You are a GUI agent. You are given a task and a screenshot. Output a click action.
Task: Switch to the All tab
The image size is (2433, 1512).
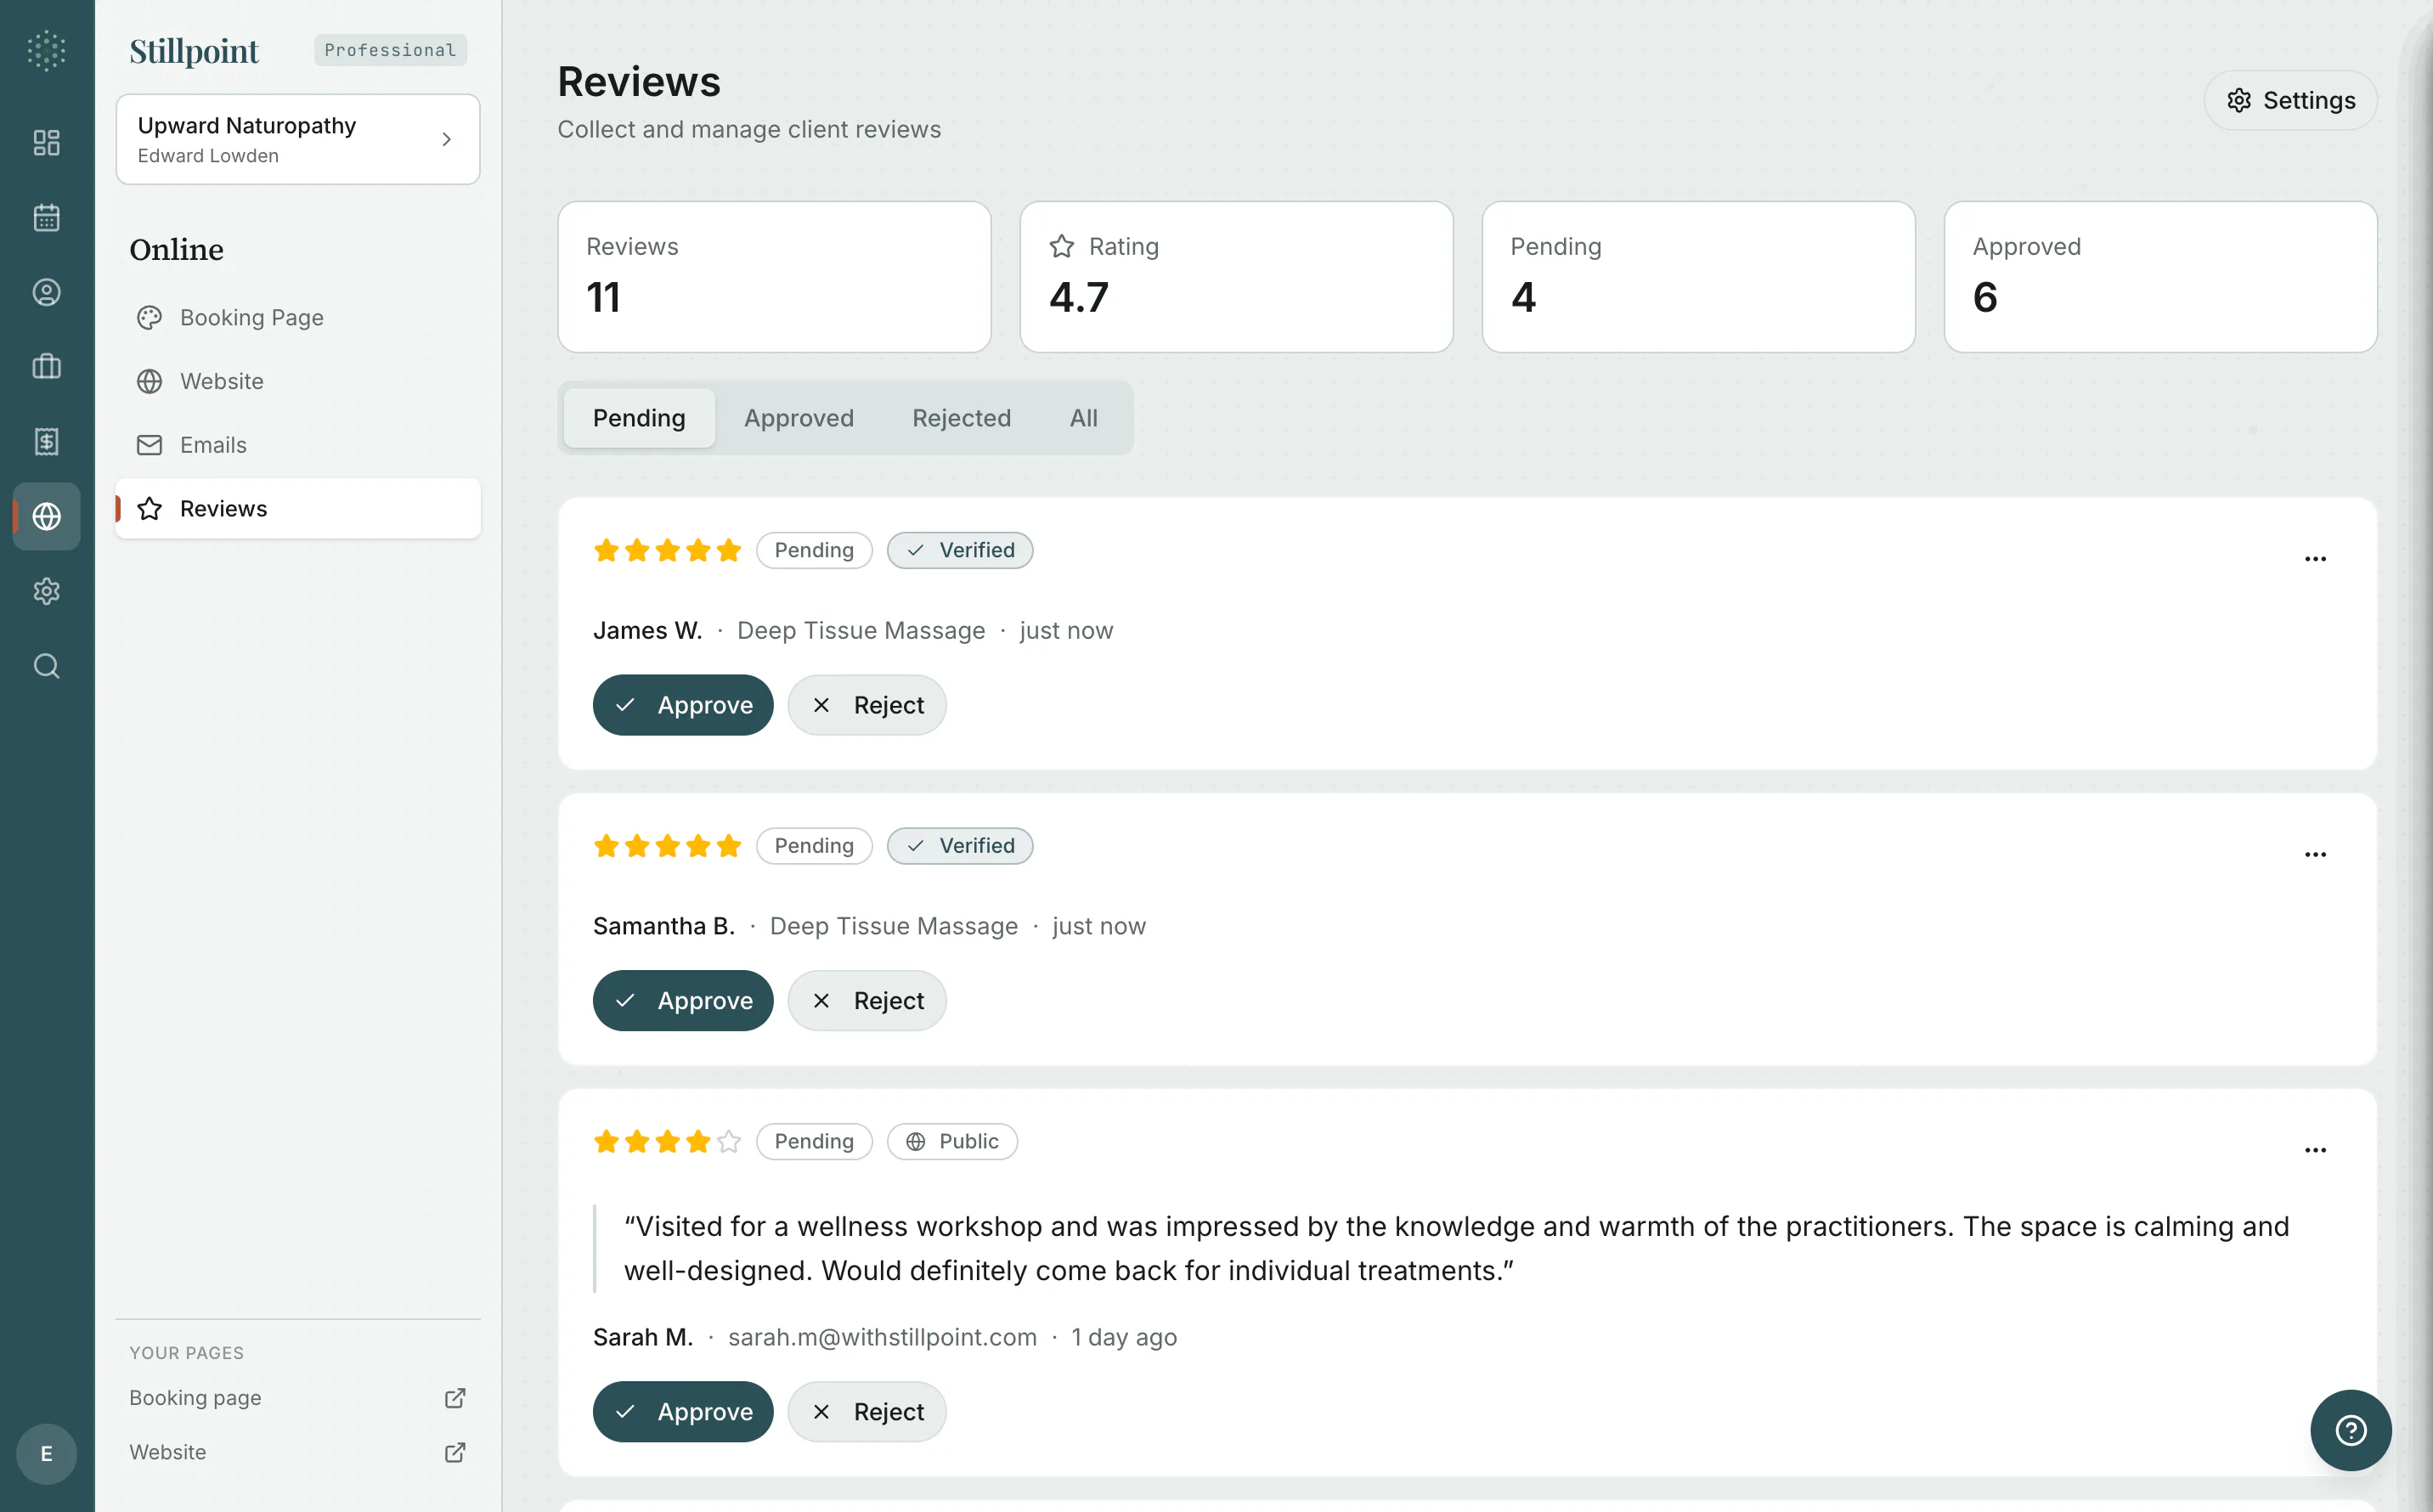[x=1083, y=418]
